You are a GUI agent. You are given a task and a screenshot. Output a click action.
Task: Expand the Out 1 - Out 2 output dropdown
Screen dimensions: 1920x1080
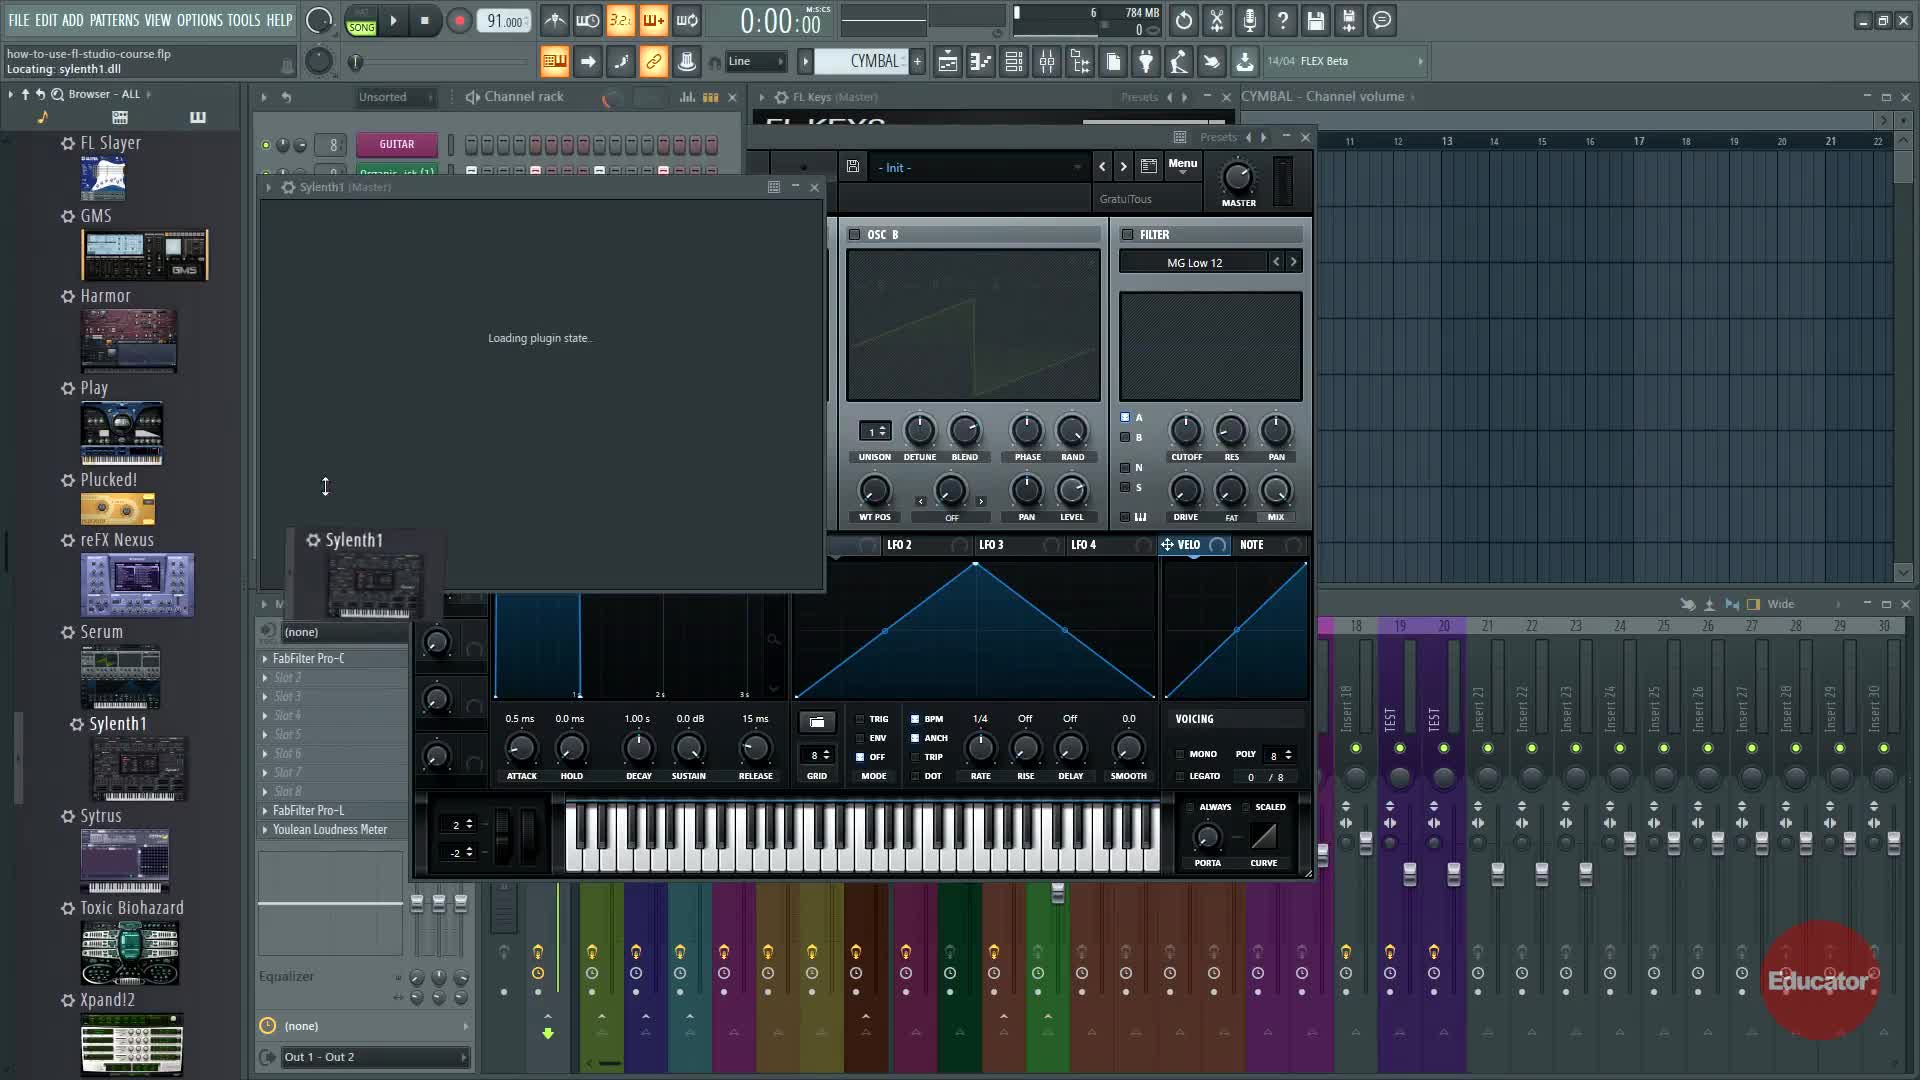[x=372, y=1057]
